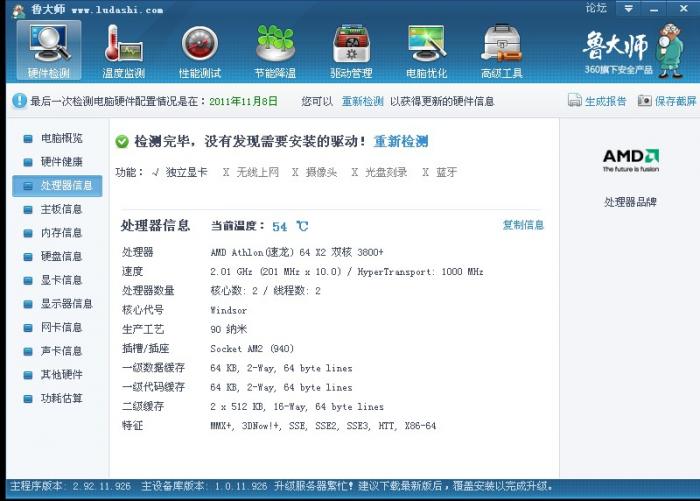Click the 鲁大师 logo mascot
The width and height of the screenshot is (700, 501).
coord(670,51)
